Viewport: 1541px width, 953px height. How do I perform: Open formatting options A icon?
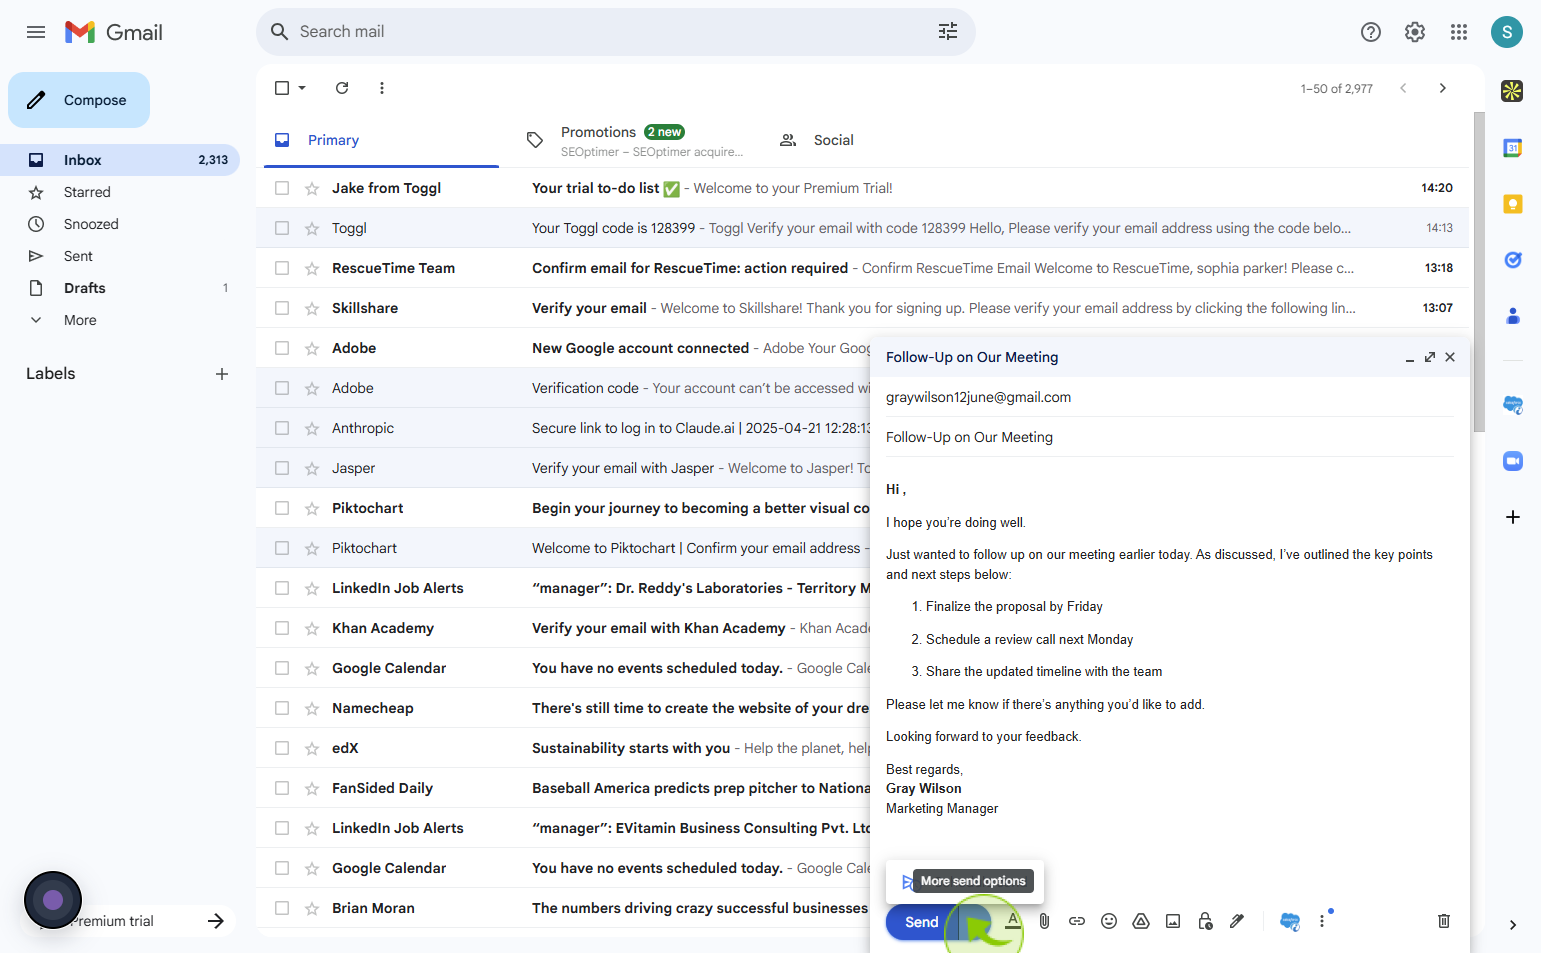pos(1013,921)
